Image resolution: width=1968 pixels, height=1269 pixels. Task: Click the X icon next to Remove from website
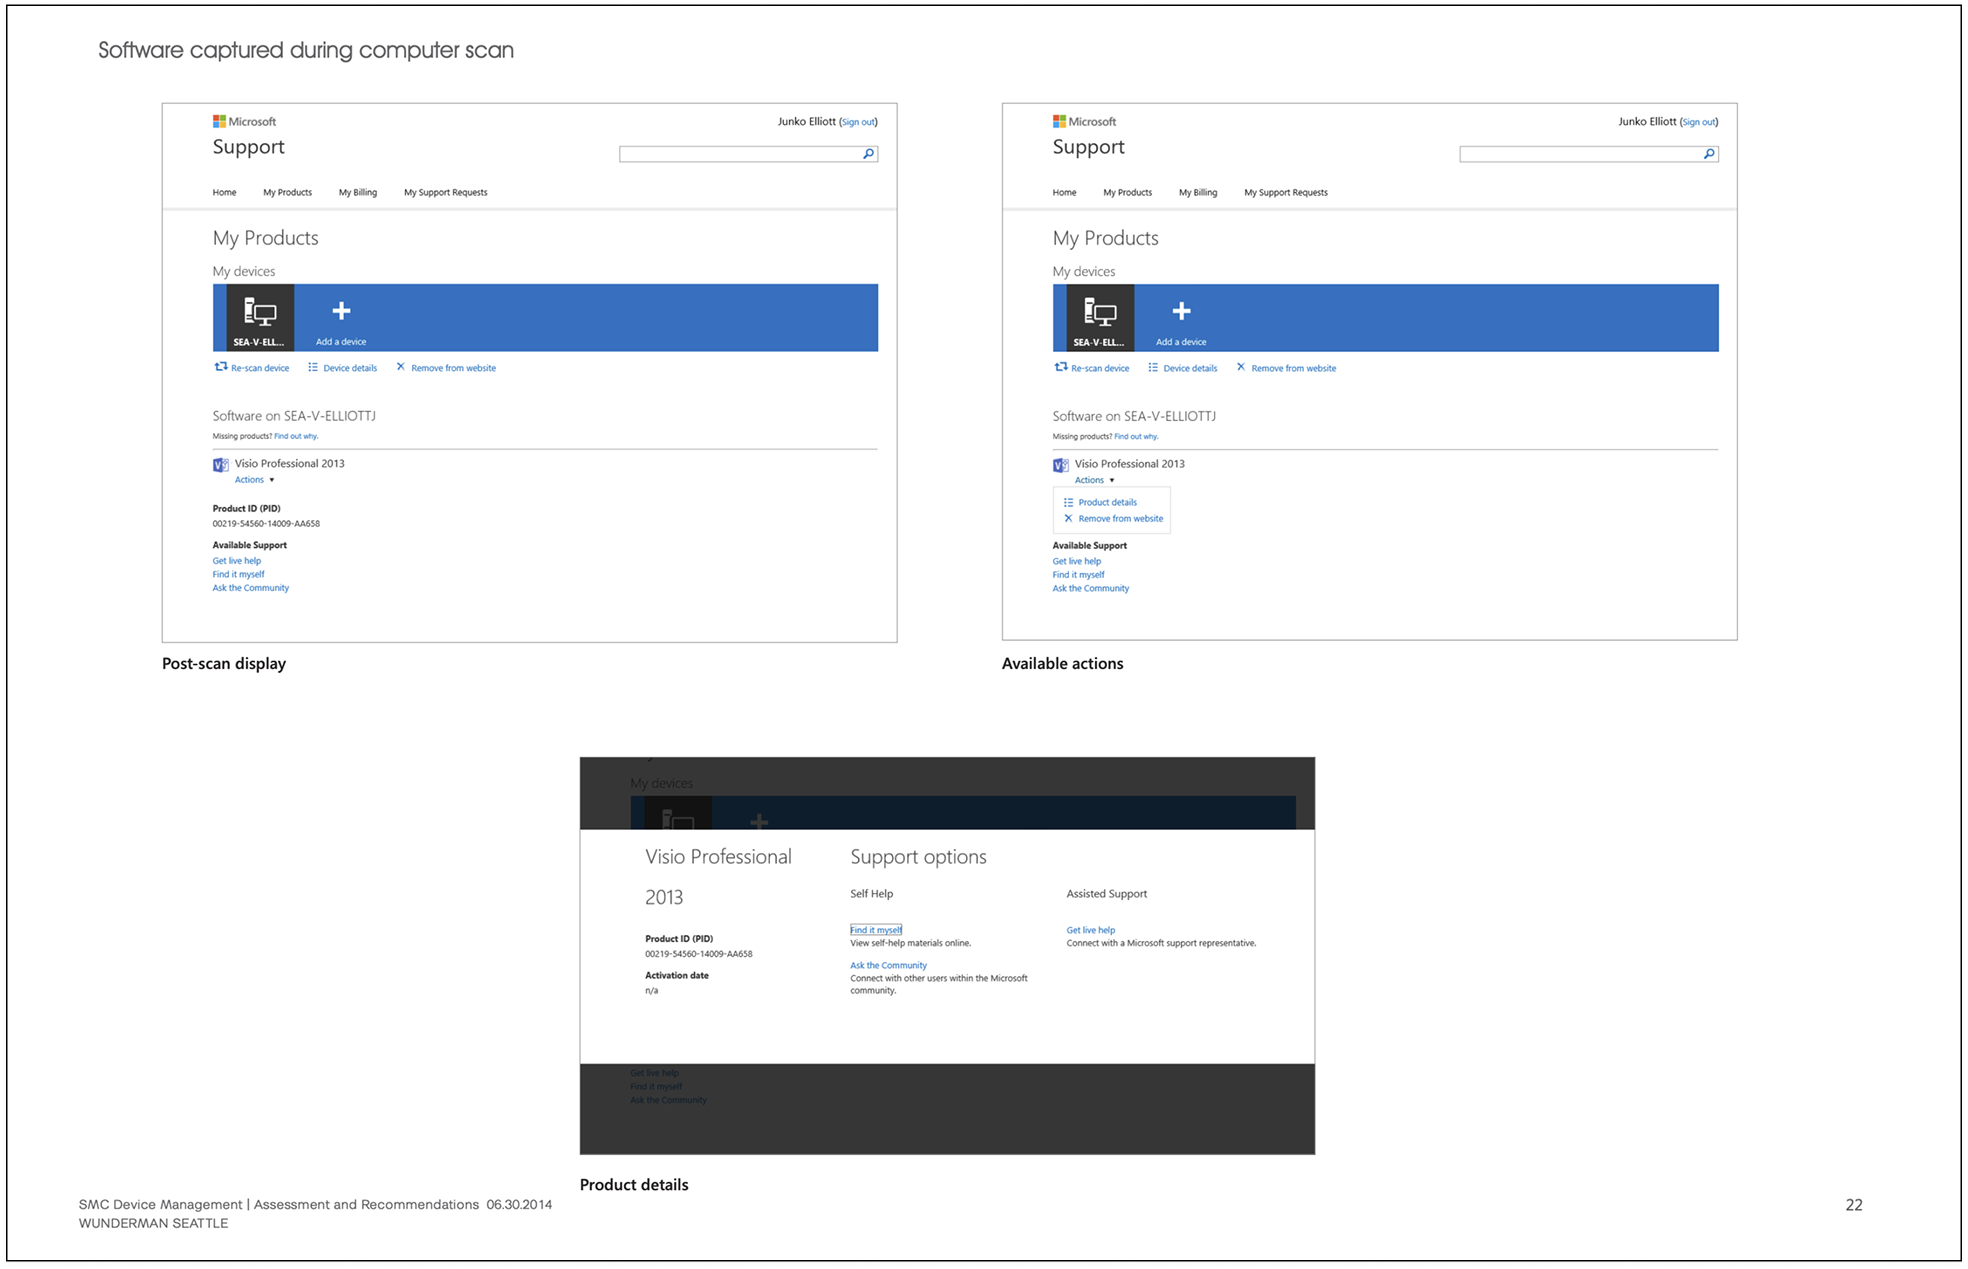point(400,367)
